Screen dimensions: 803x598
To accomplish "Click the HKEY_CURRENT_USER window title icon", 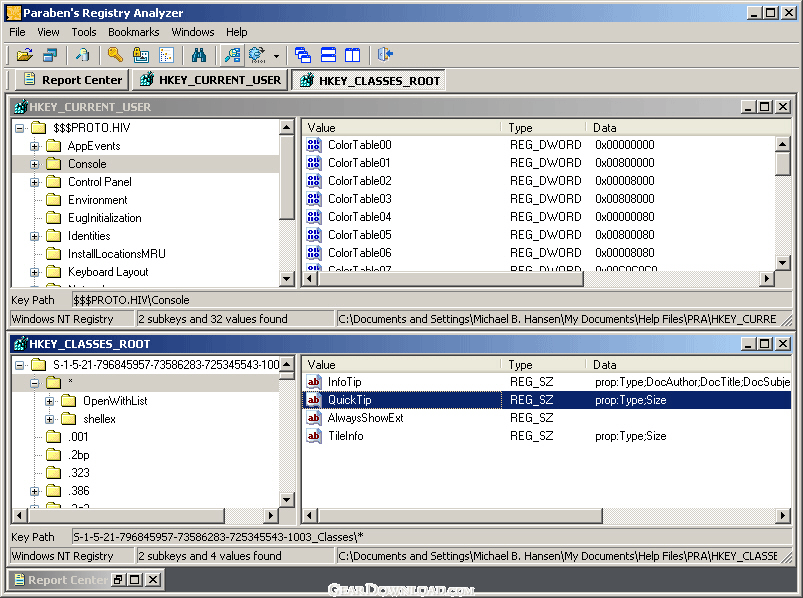I will (21, 107).
